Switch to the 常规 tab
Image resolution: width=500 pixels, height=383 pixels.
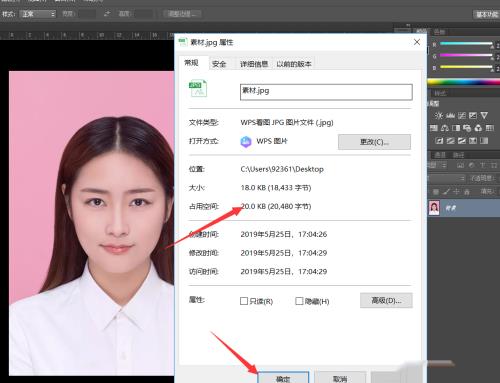tap(191, 63)
